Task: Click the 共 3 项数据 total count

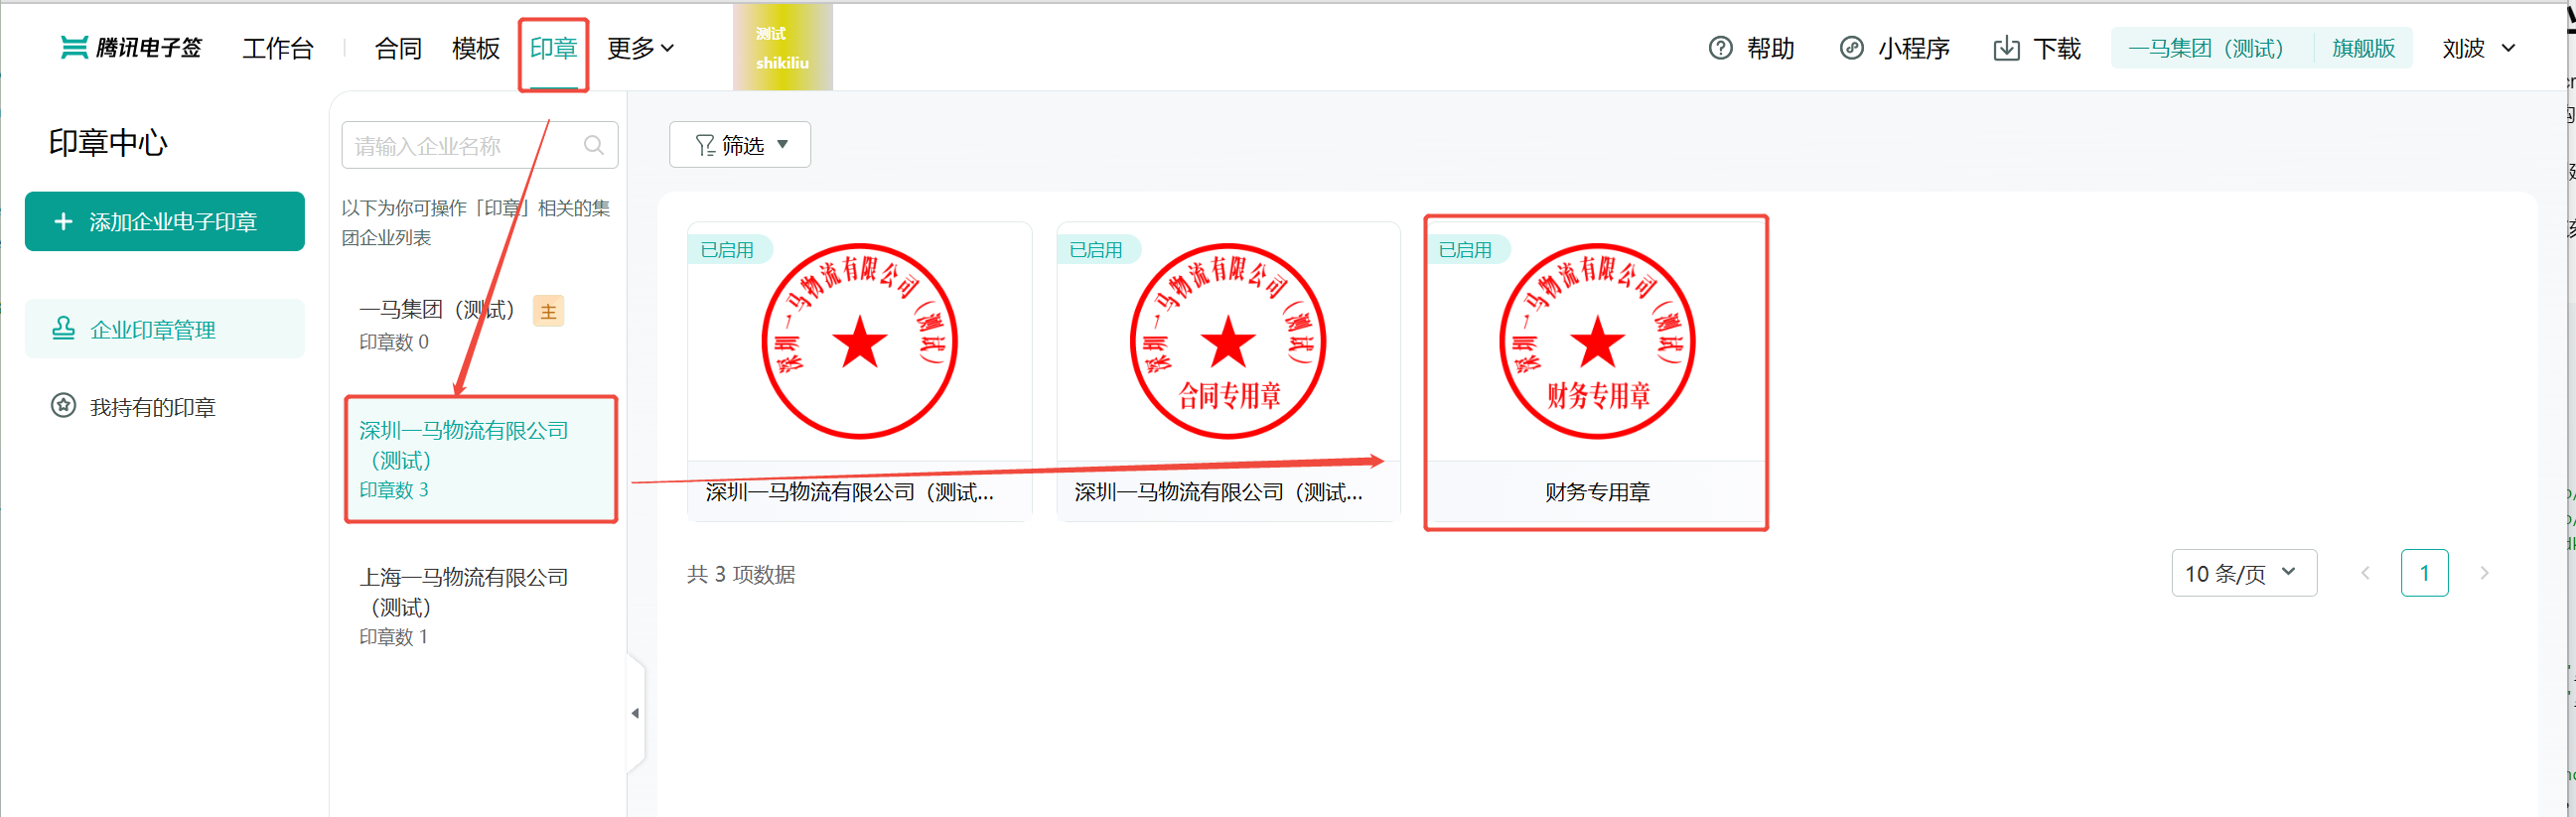Action: 741,575
